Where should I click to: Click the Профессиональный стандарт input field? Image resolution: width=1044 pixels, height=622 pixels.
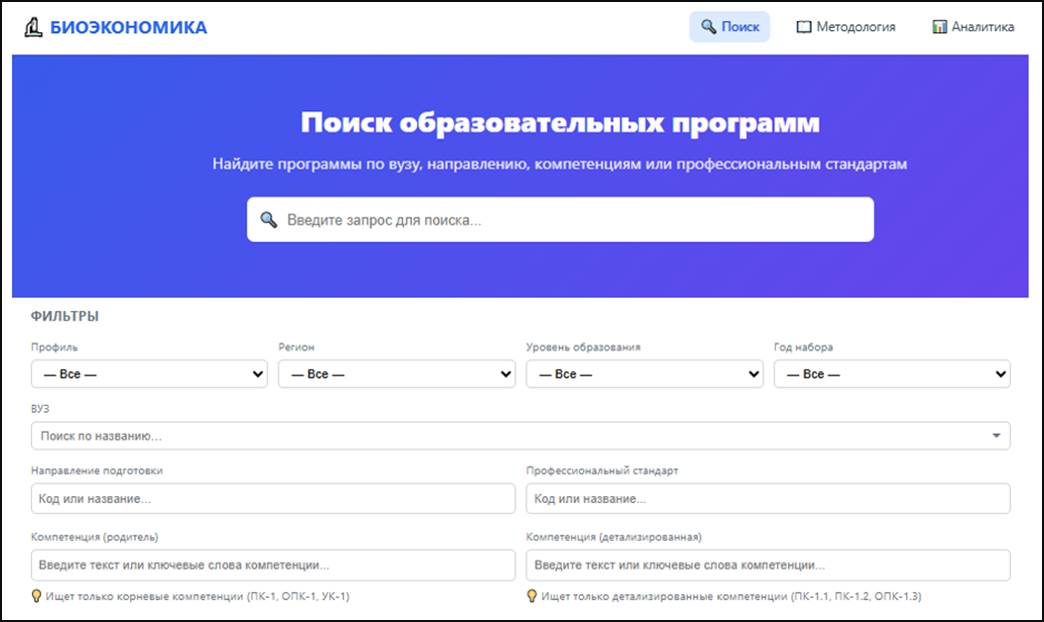click(x=768, y=499)
